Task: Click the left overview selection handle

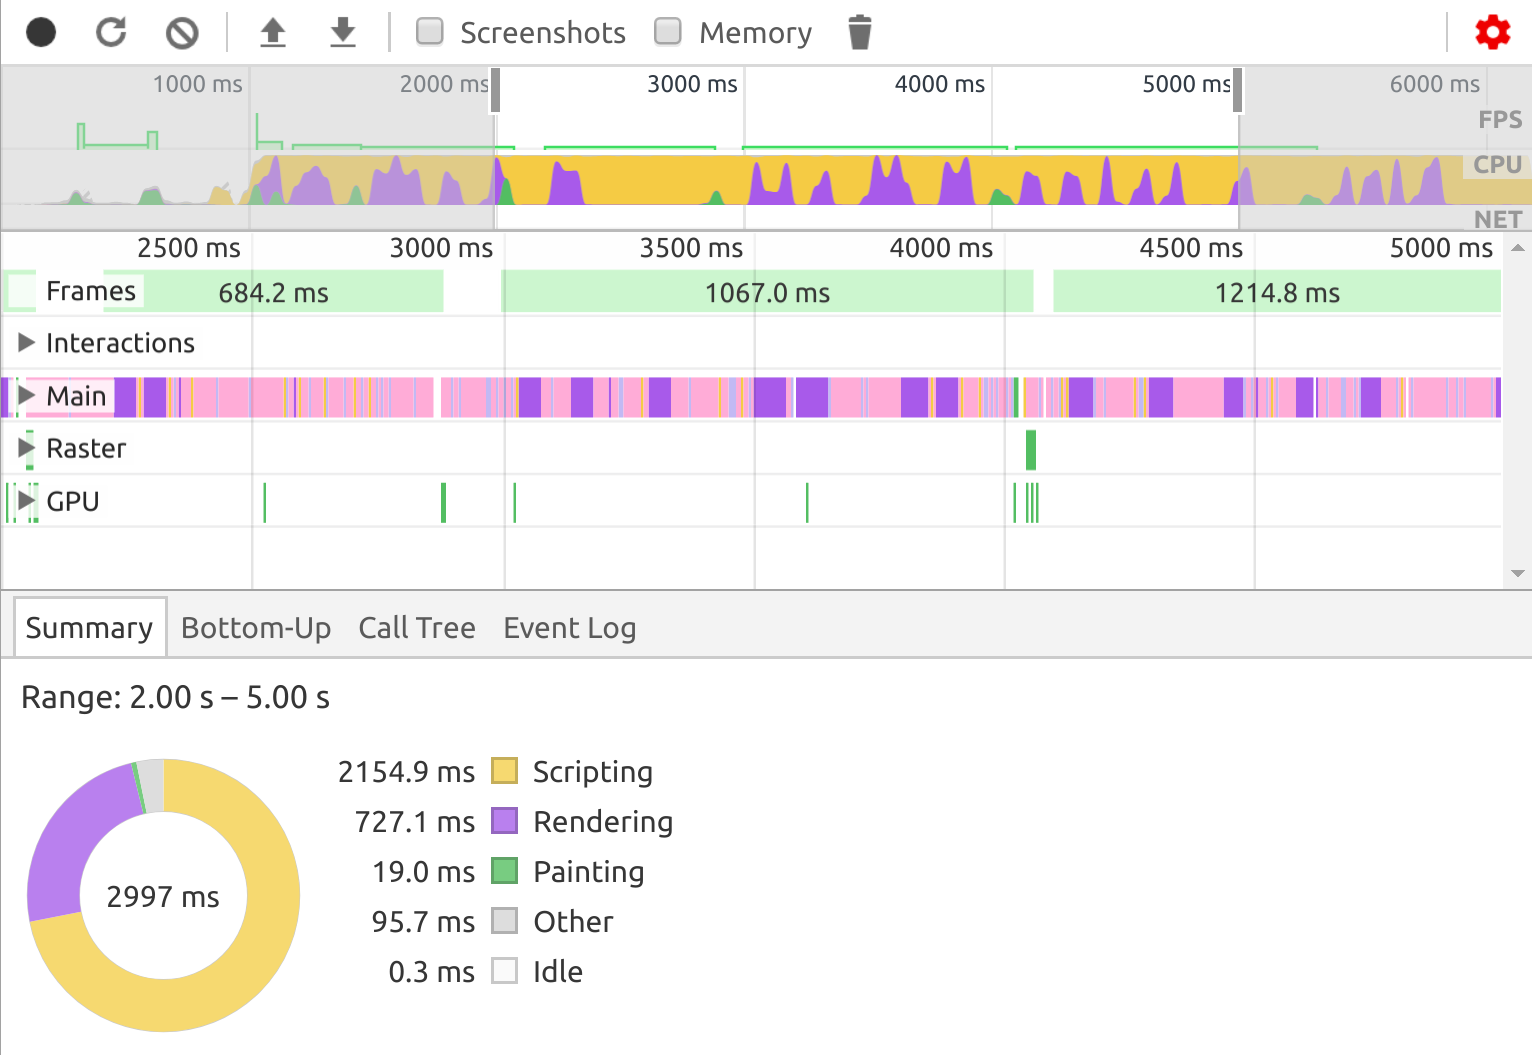Action: [495, 91]
